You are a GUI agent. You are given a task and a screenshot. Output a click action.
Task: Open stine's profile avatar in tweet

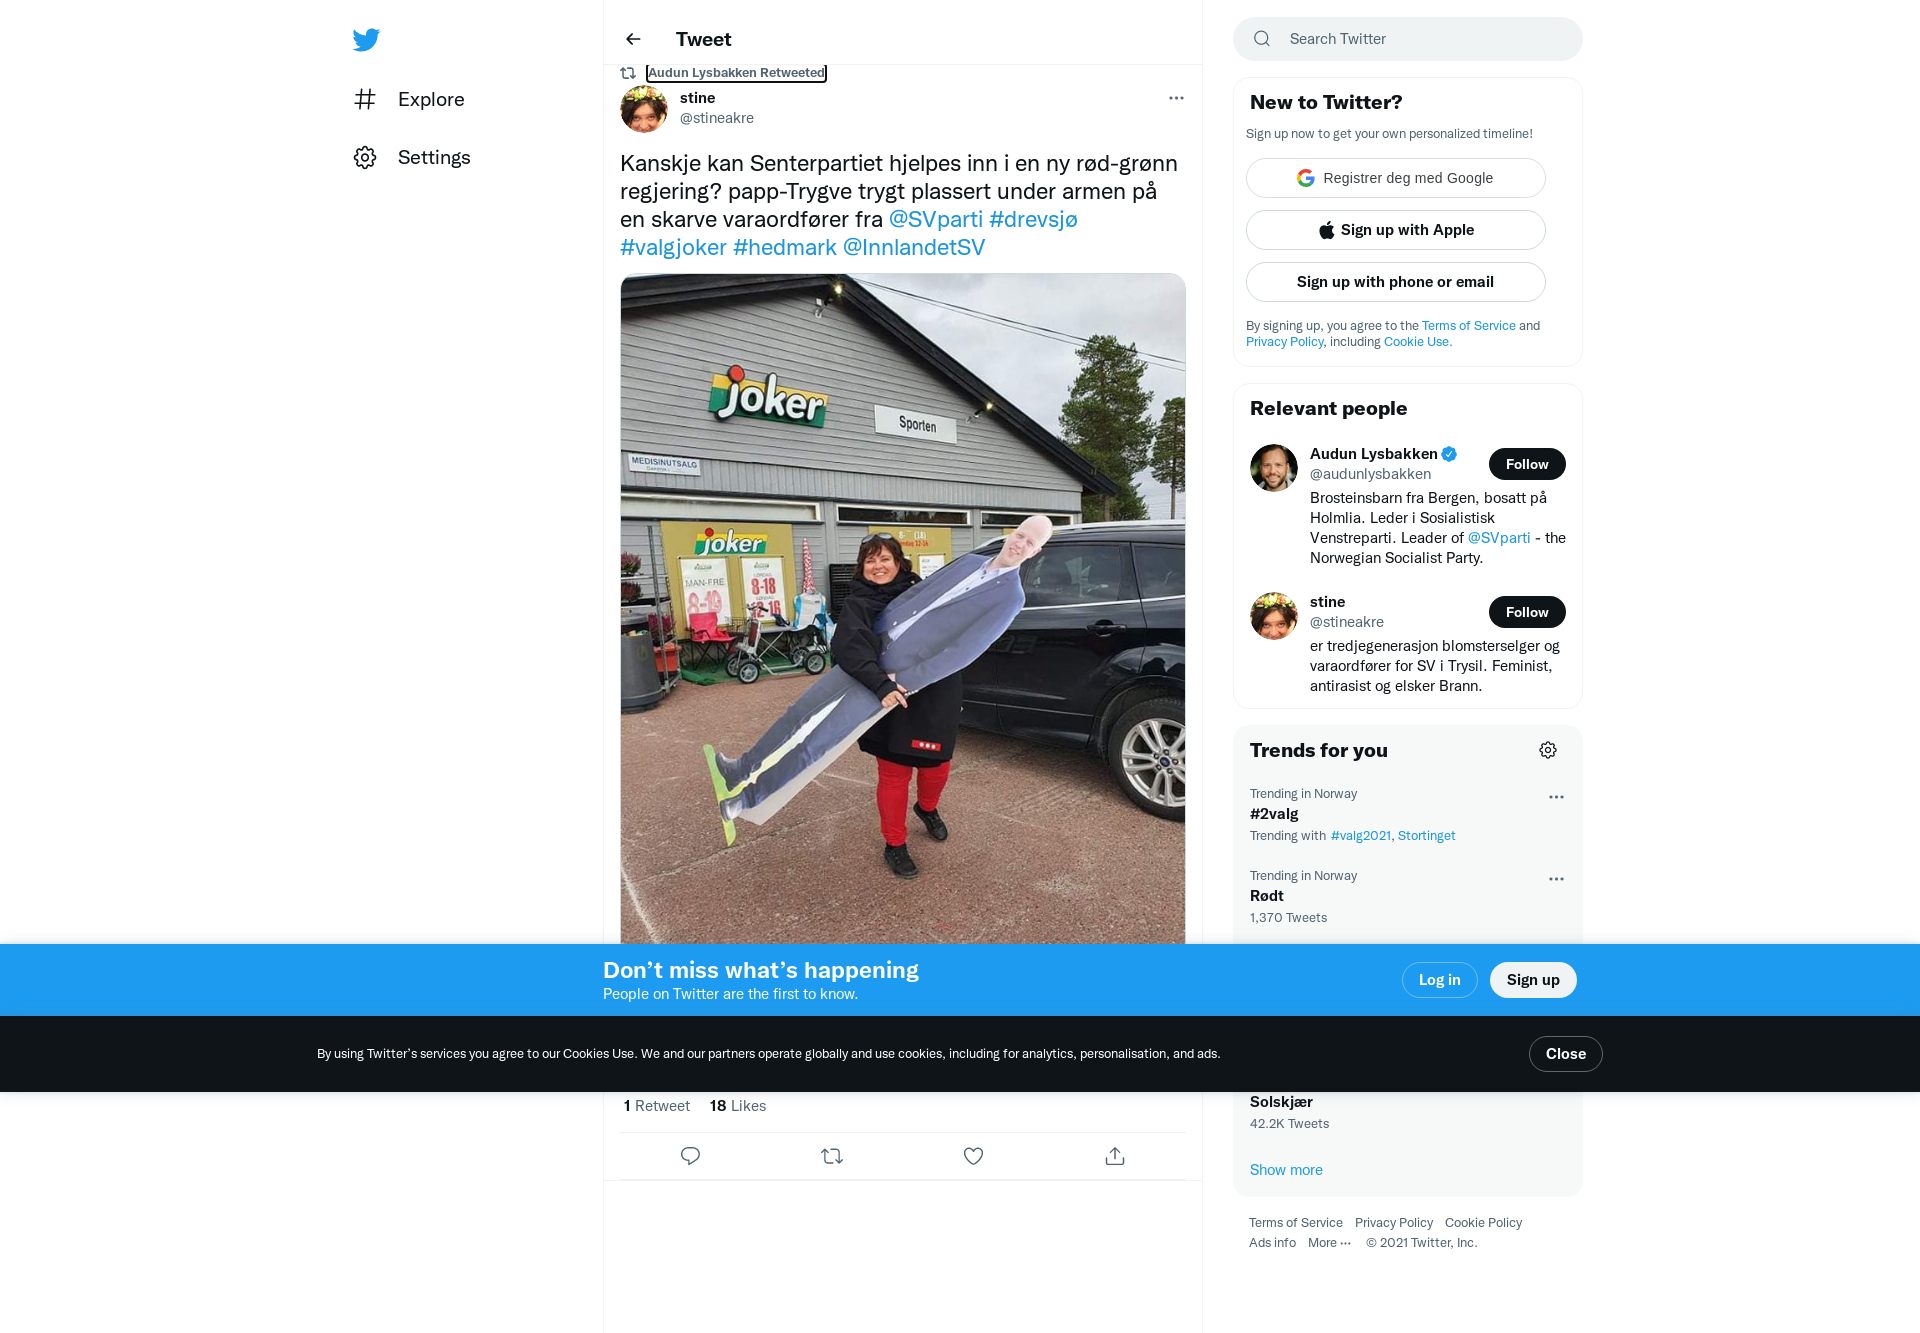coord(644,109)
